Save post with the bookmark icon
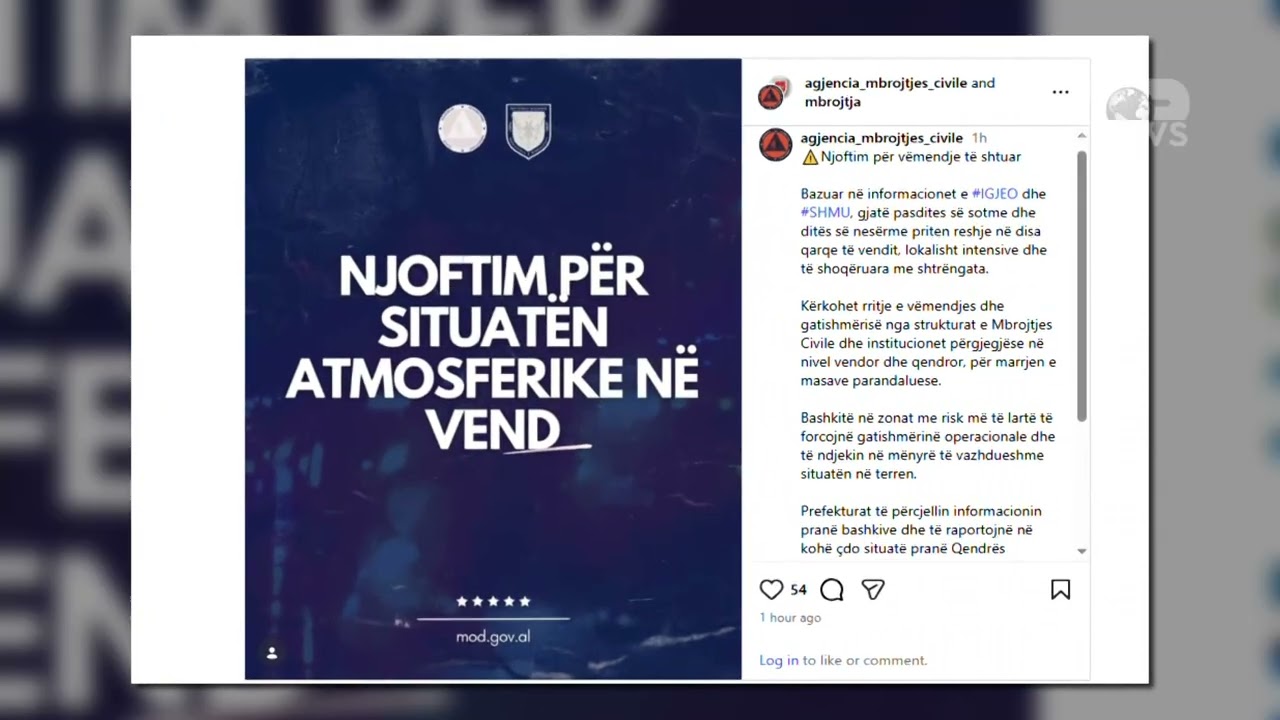The image size is (1280, 720). click(x=1061, y=590)
